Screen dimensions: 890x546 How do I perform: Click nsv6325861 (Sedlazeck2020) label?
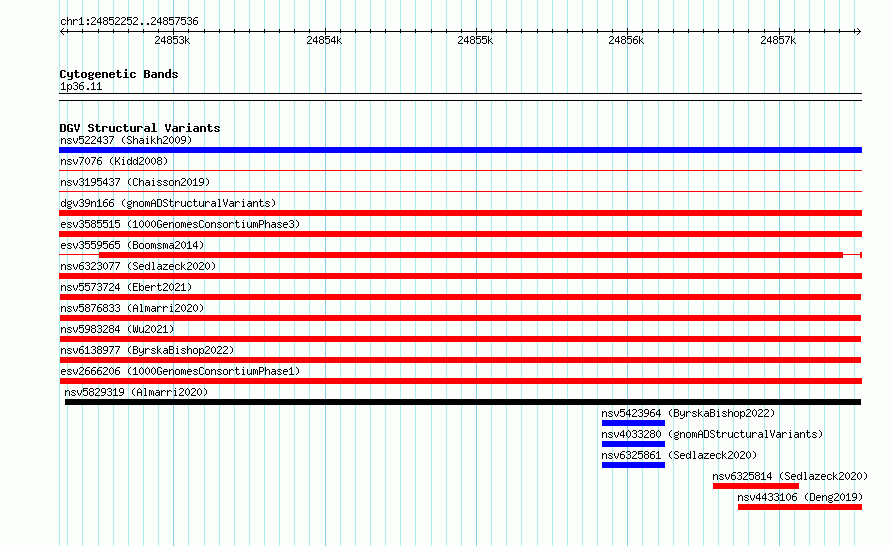679,455
